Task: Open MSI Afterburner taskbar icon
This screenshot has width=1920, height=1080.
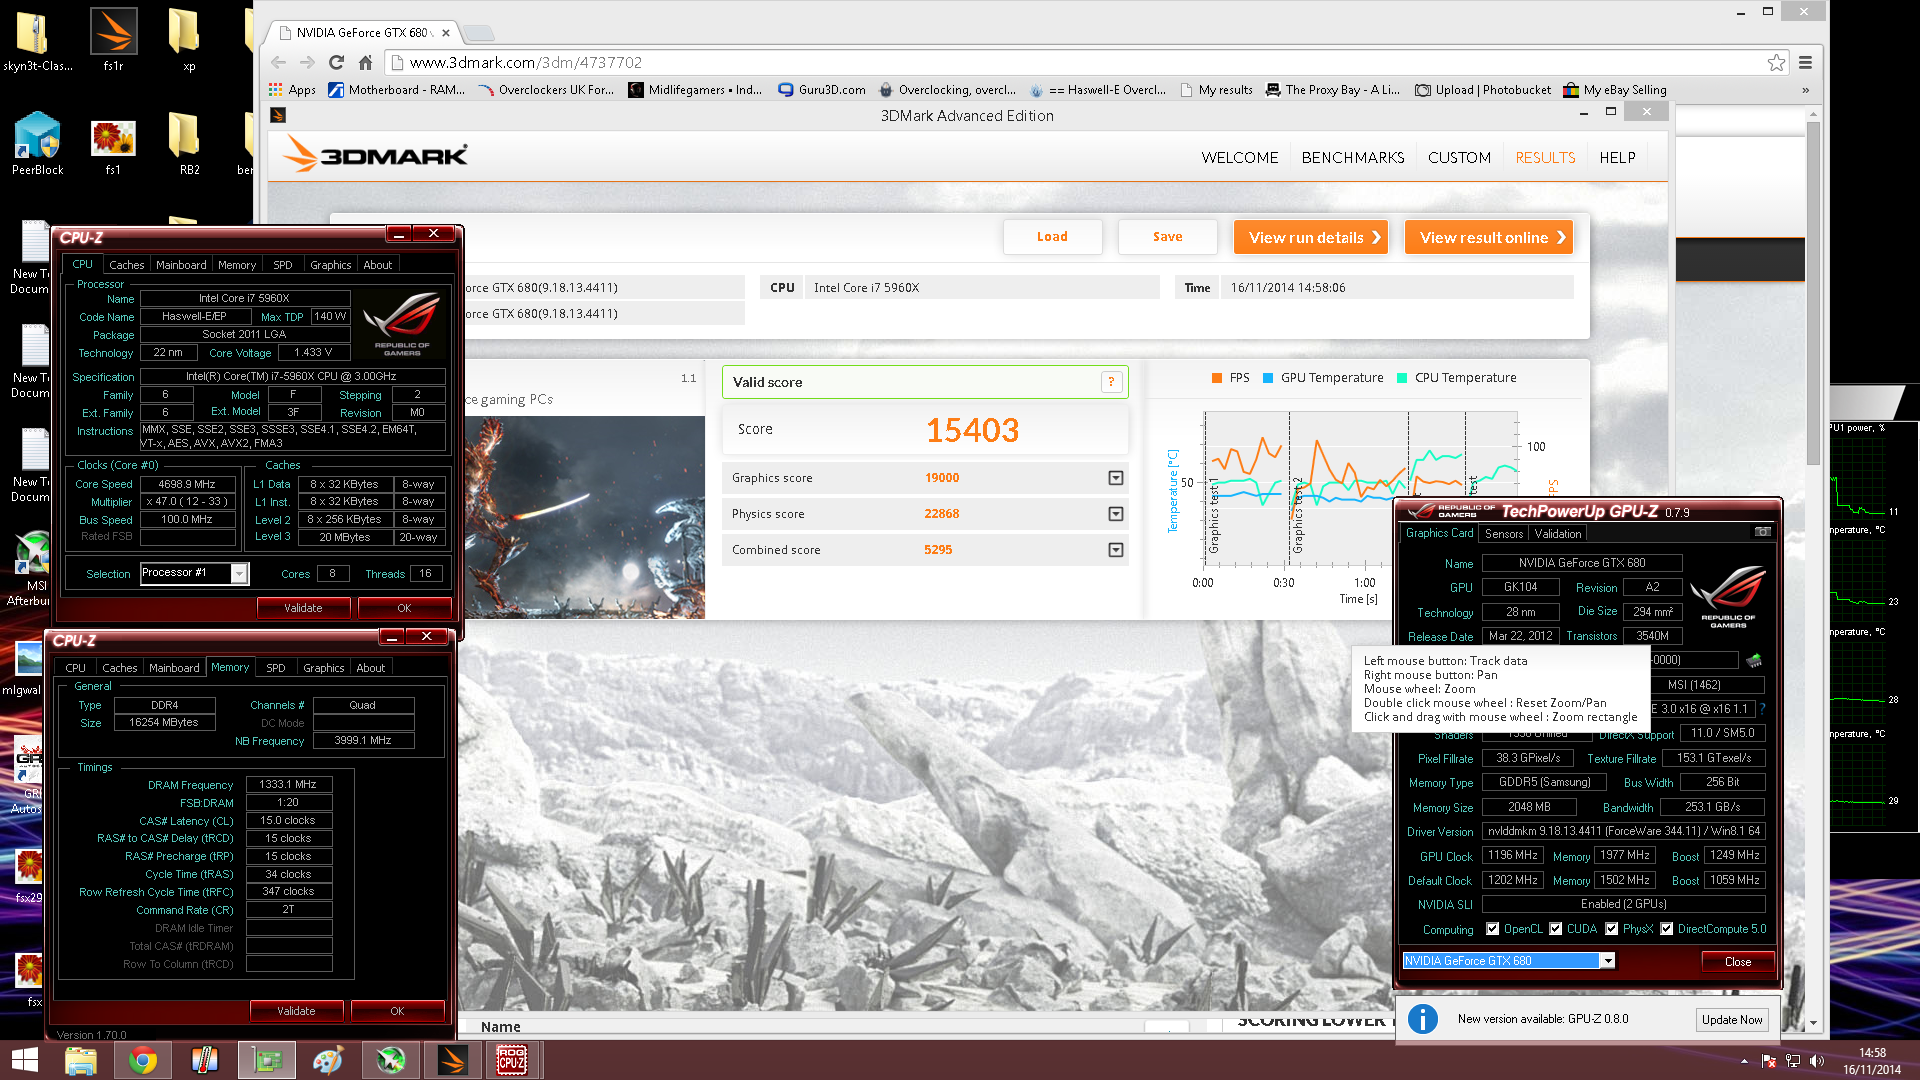Action: [390, 1060]
